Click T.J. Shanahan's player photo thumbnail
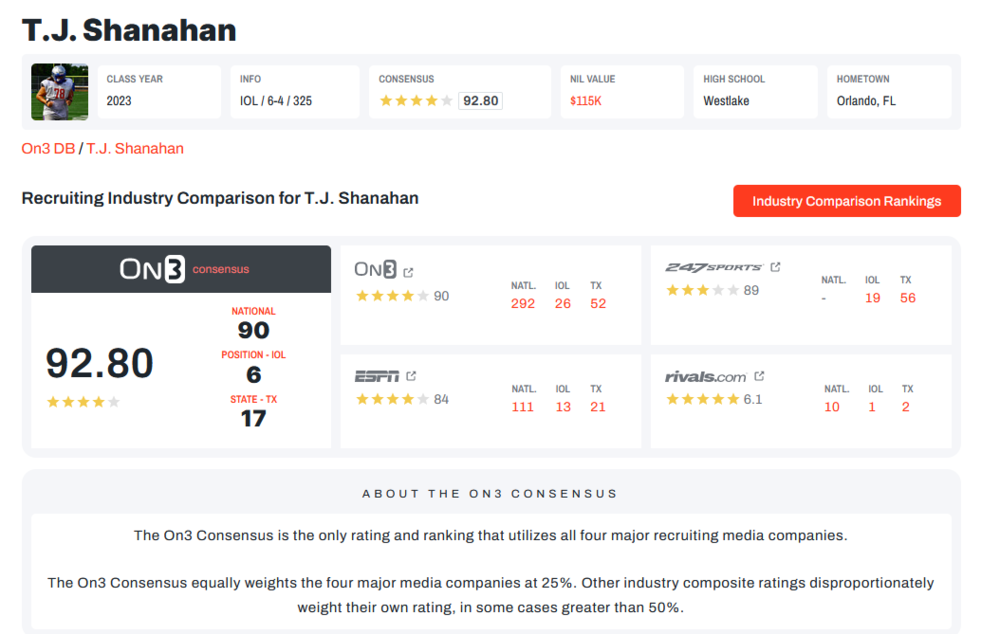The height and width of the screenshot is (634, 1000). [60, 92]
